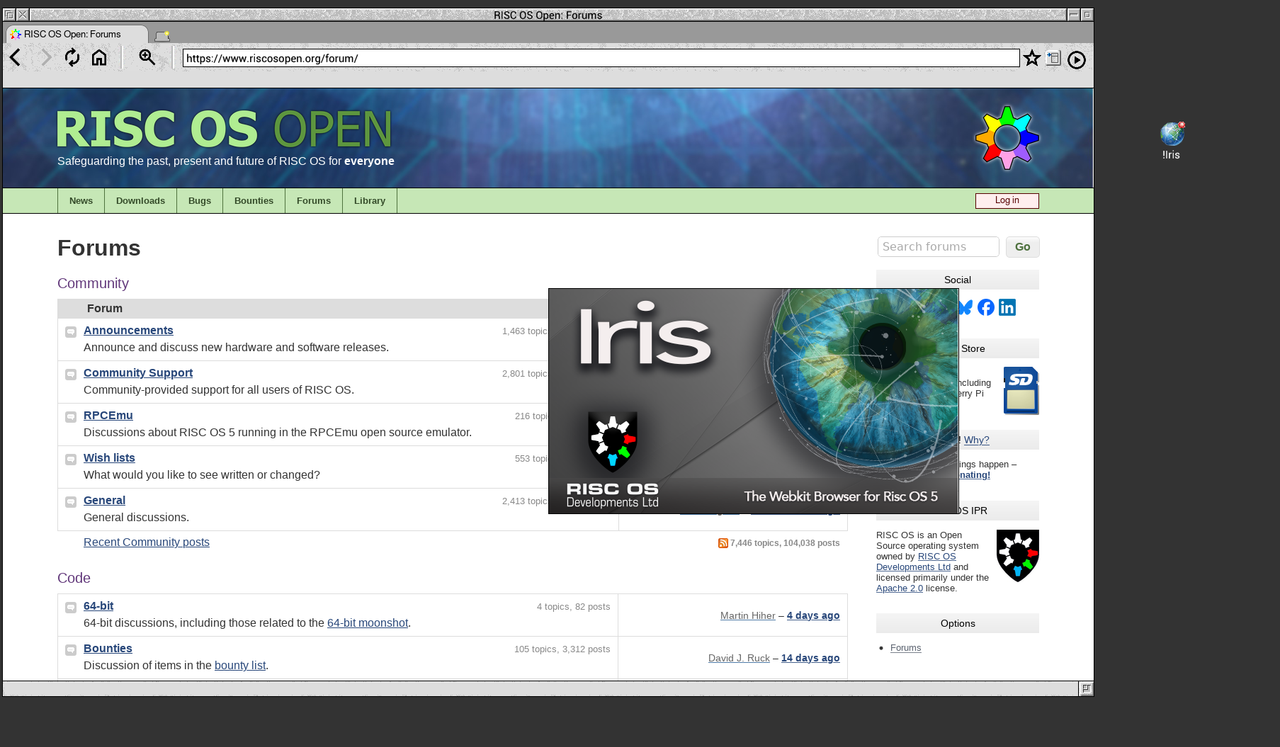1280x747 pixels.
Task: Open the LinkedIn social icon
Action: pyautogui.click(x=1007, y=307)
